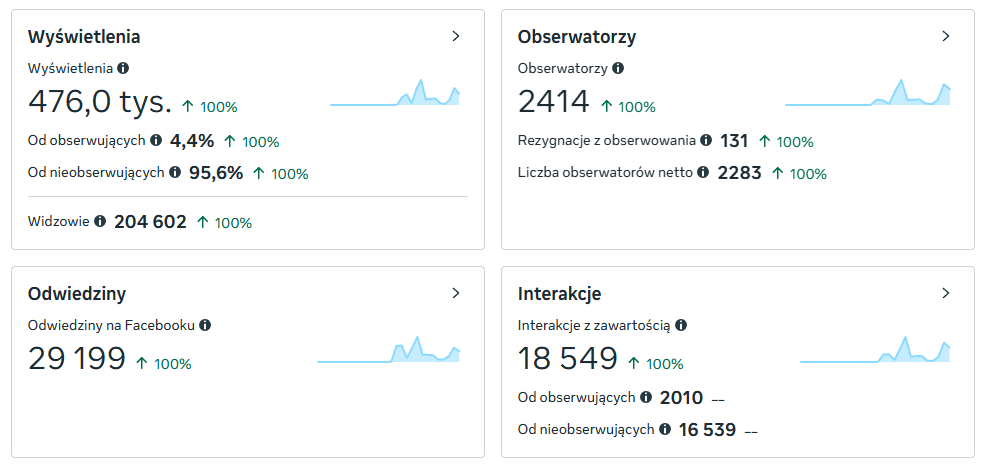Click info icon beside Liczba obserwatorów netto

click(x=703, y=172)
